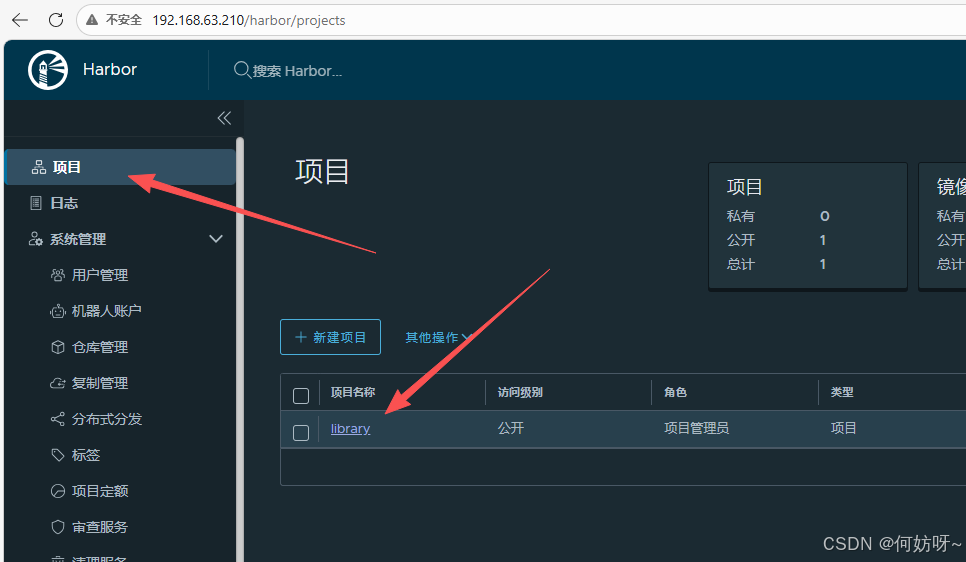Open 用户管理 in the sidebar
This screenshot has height=562, width=966.
(100, 275)
